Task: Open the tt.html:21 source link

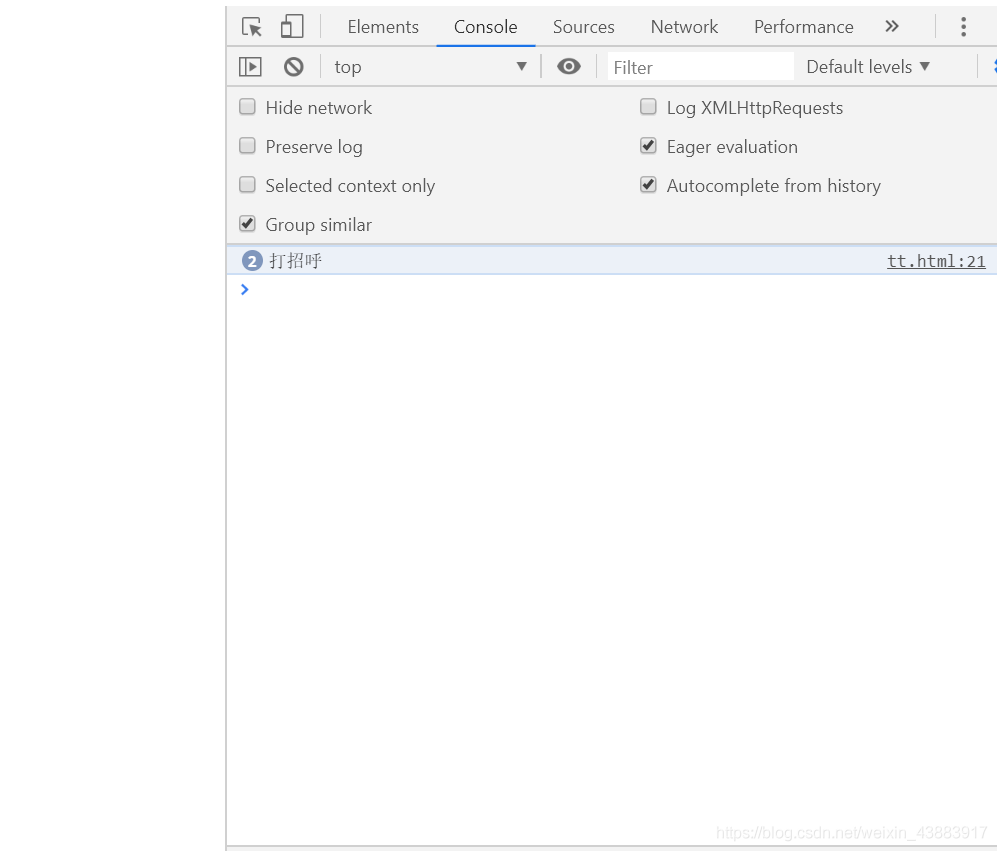Action: [936, 261]
